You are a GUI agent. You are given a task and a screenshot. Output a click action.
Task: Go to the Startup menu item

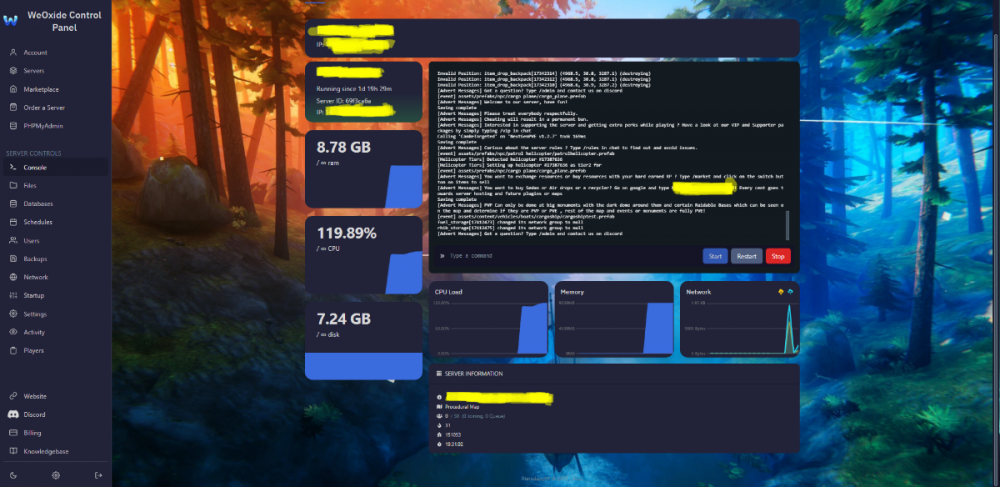[33, 296]
